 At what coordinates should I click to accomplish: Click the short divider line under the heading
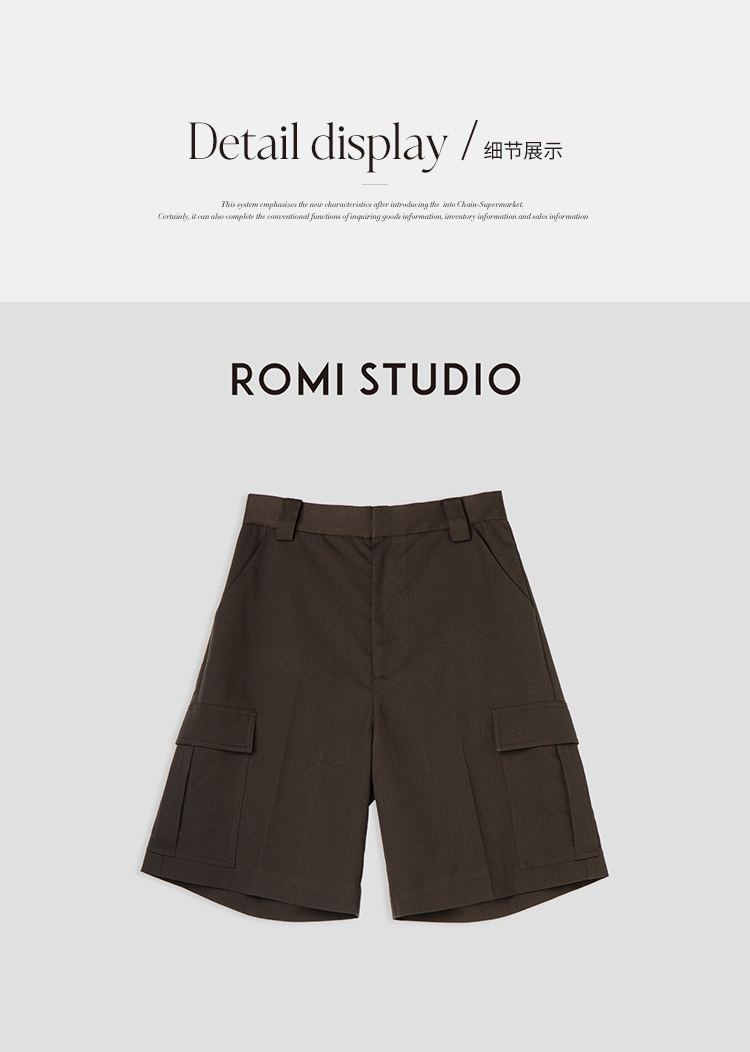pos(375,184)
